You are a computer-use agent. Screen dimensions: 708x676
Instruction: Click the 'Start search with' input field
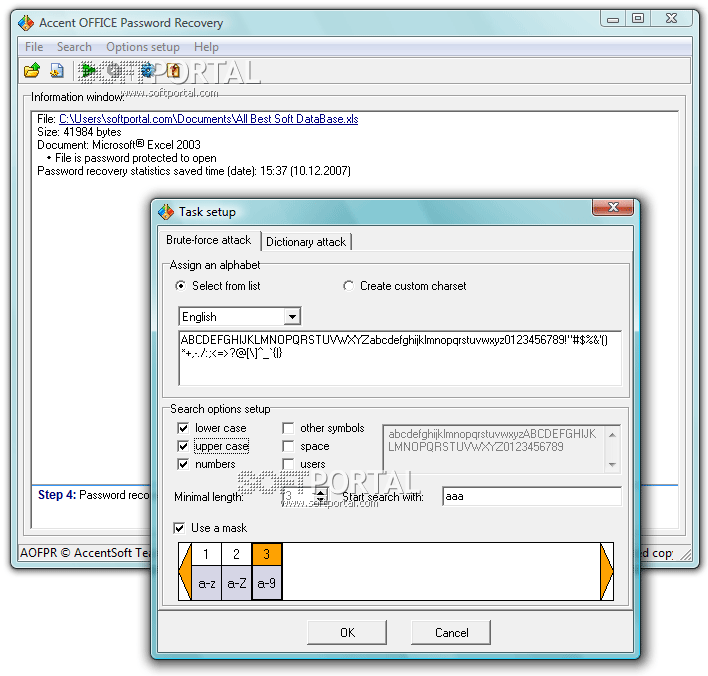click(532, 496)
